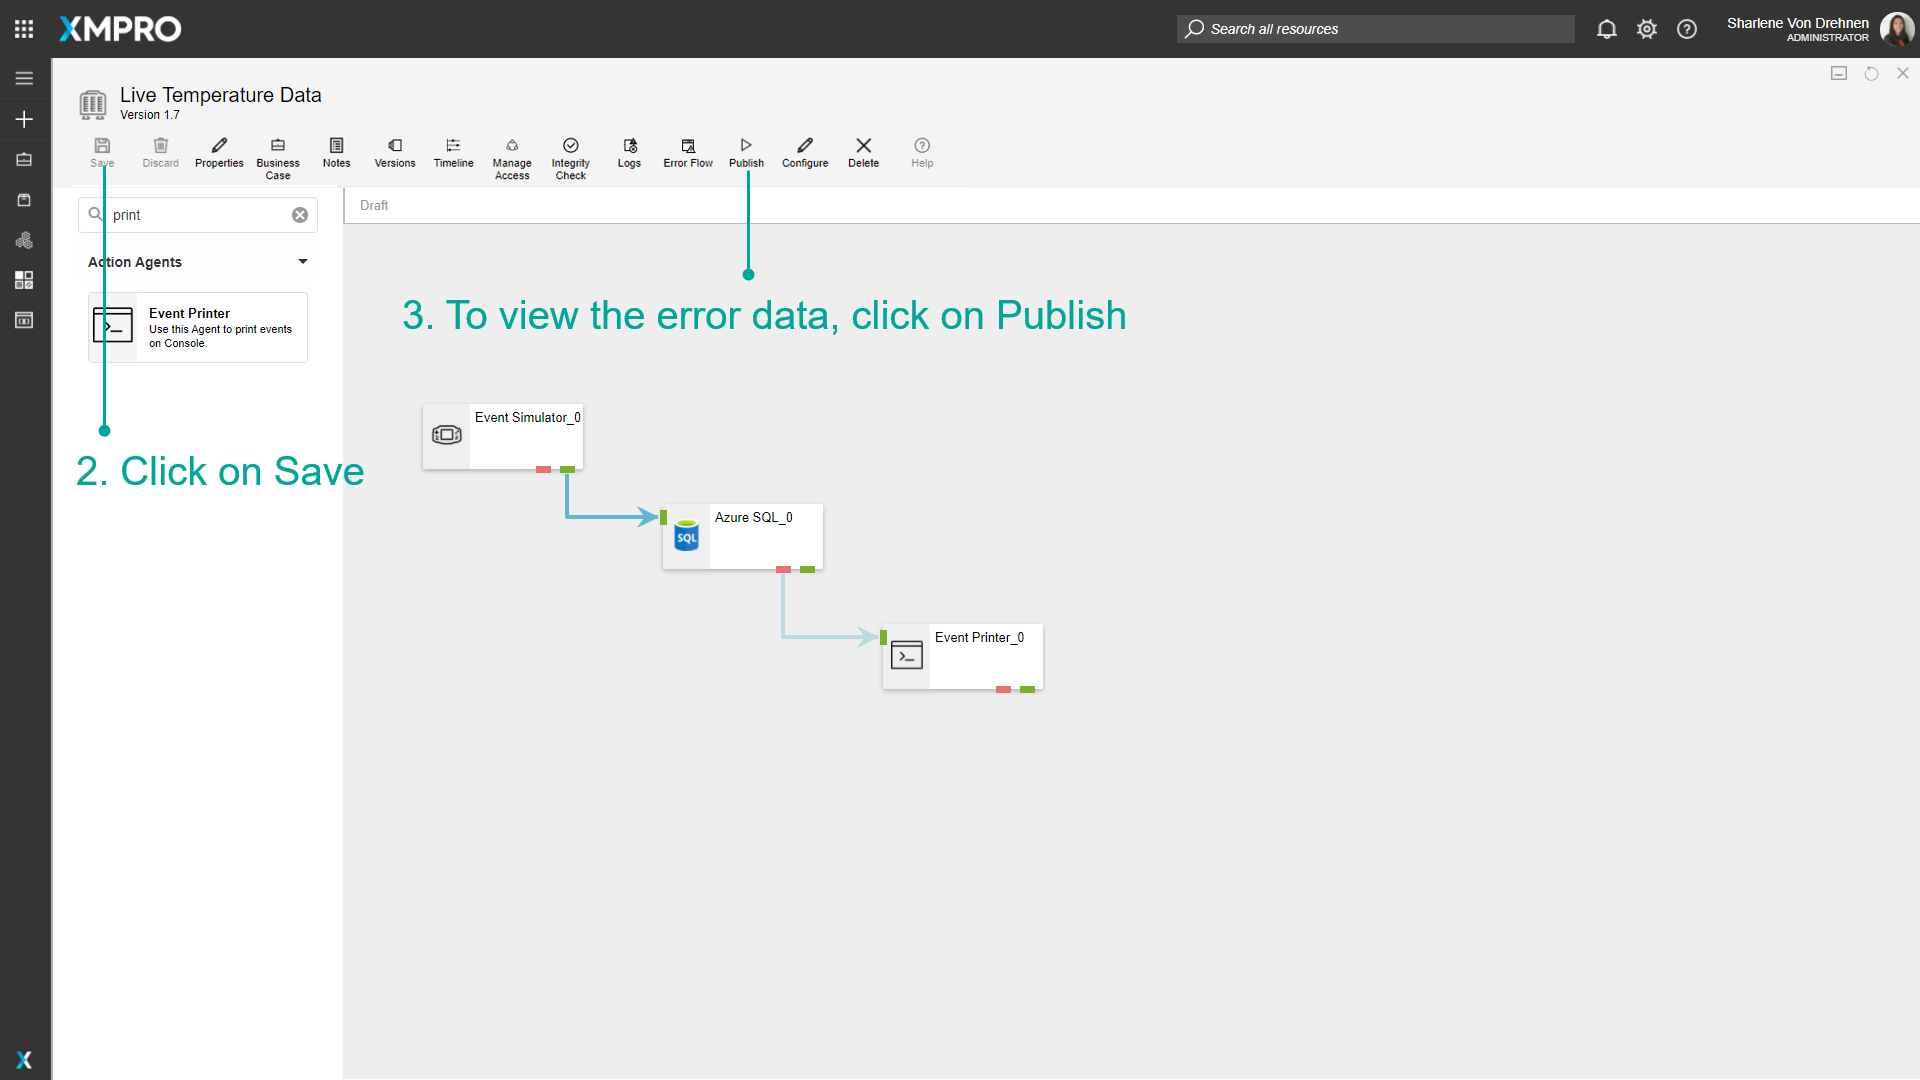Open the Publish action in the toolbar
The width and height of the screenshot is (1920, 1080).
coord(745,153)
